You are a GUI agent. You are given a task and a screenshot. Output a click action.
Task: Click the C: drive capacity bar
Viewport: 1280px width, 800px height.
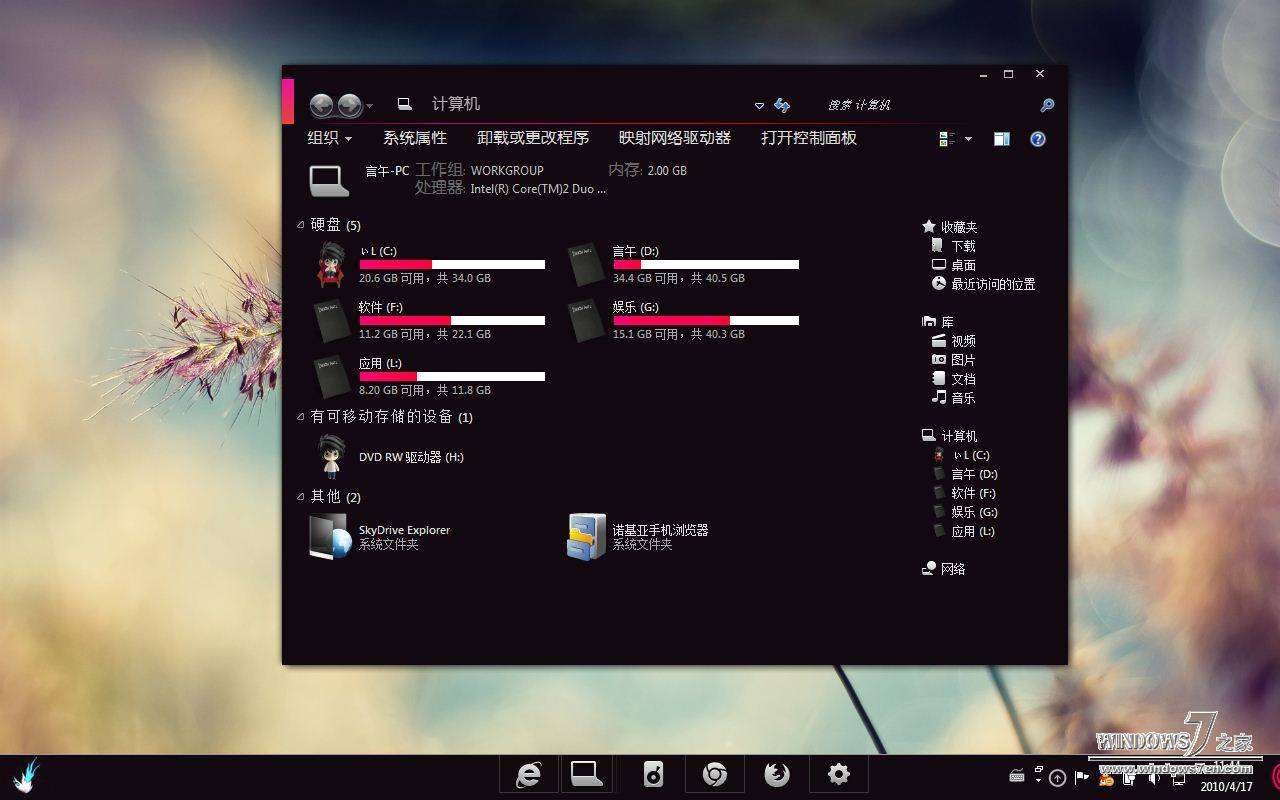[450, 264]
